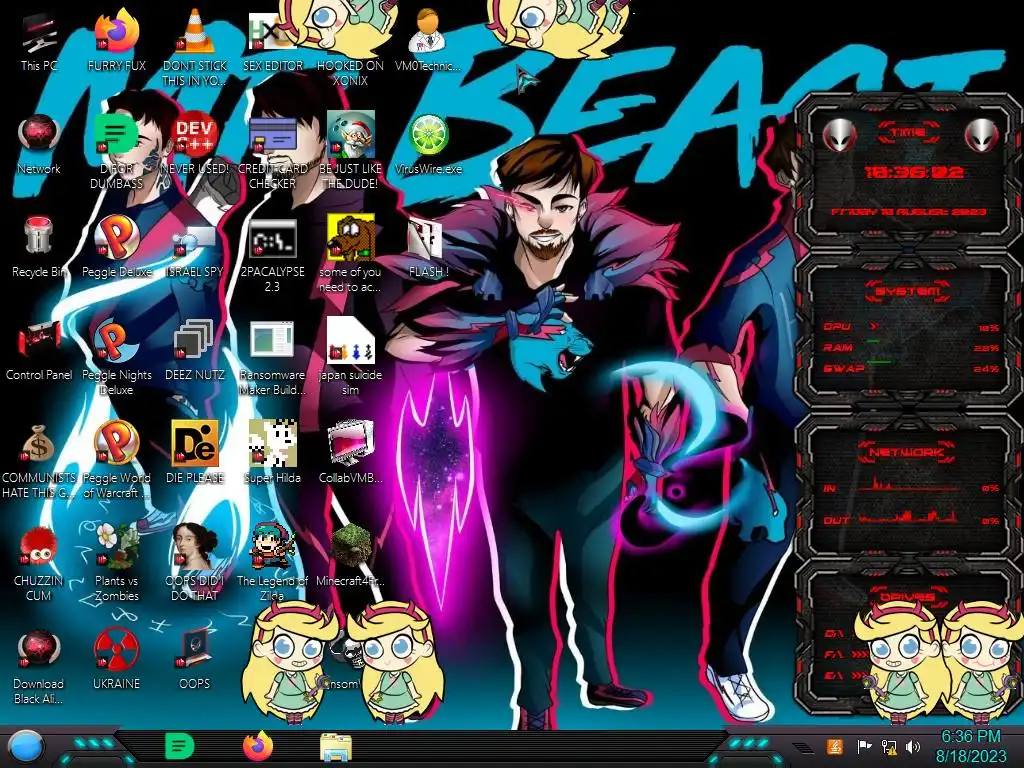Open the OOPS headset laptop icon
Viewport: 1024px width, 768px height.
click(194, 660)
